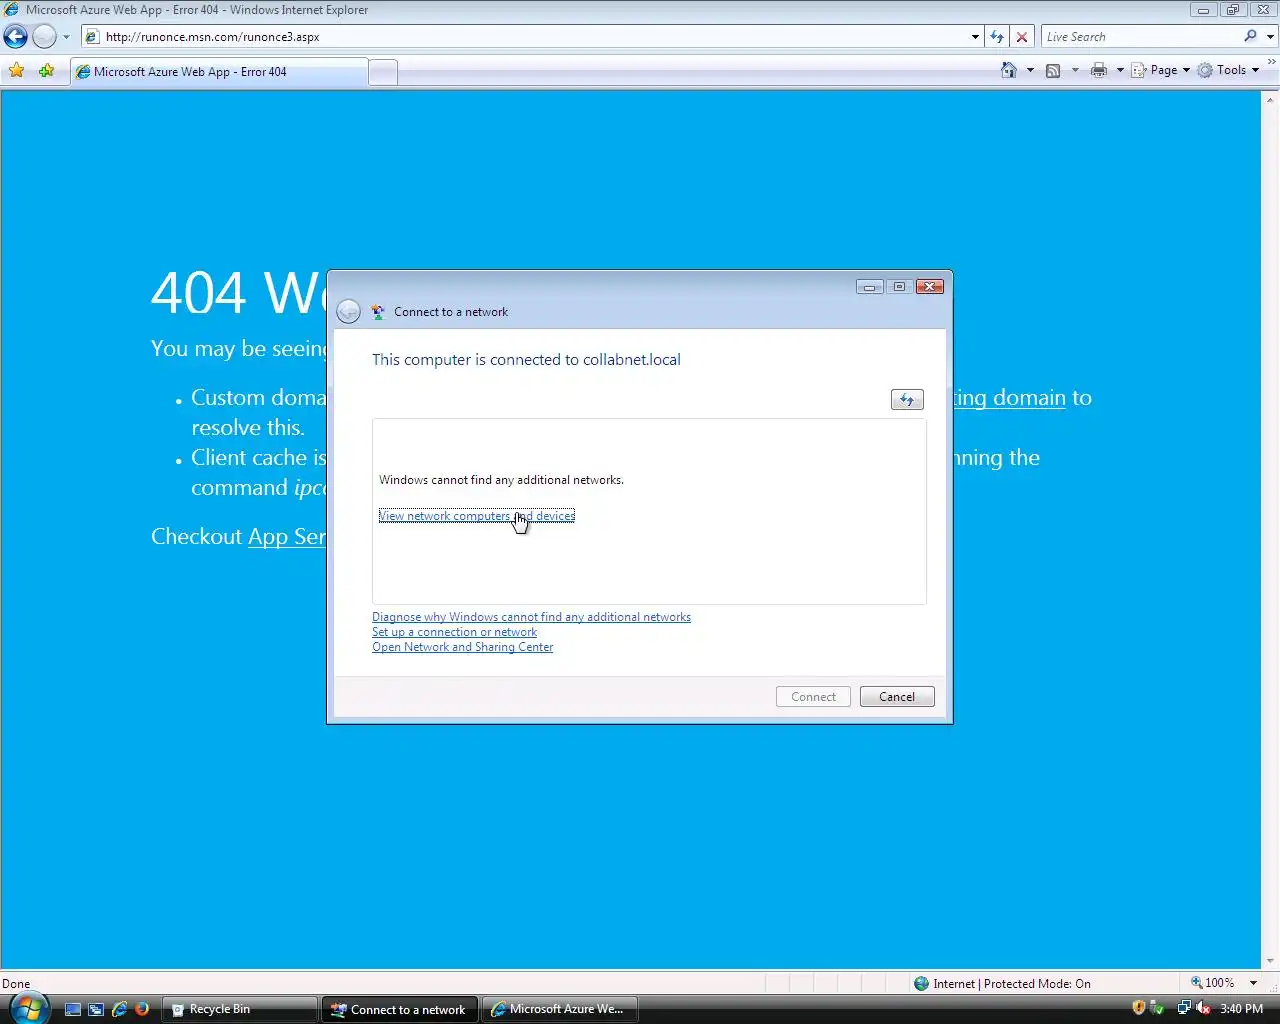Expand the zoom level dropdown arrow
The height and width of the screenshot is (1024, 1280).
click(1253, 983)
